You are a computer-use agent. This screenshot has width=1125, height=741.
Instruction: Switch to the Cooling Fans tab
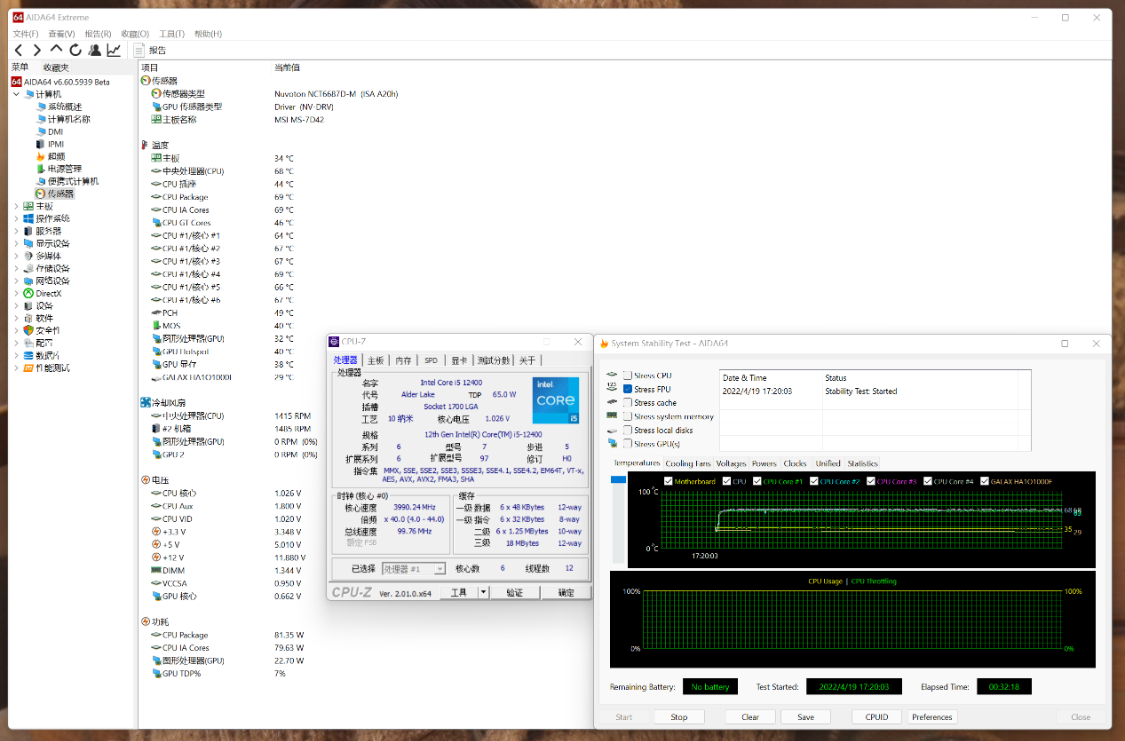pyautogui.click(x=688, y=463)
